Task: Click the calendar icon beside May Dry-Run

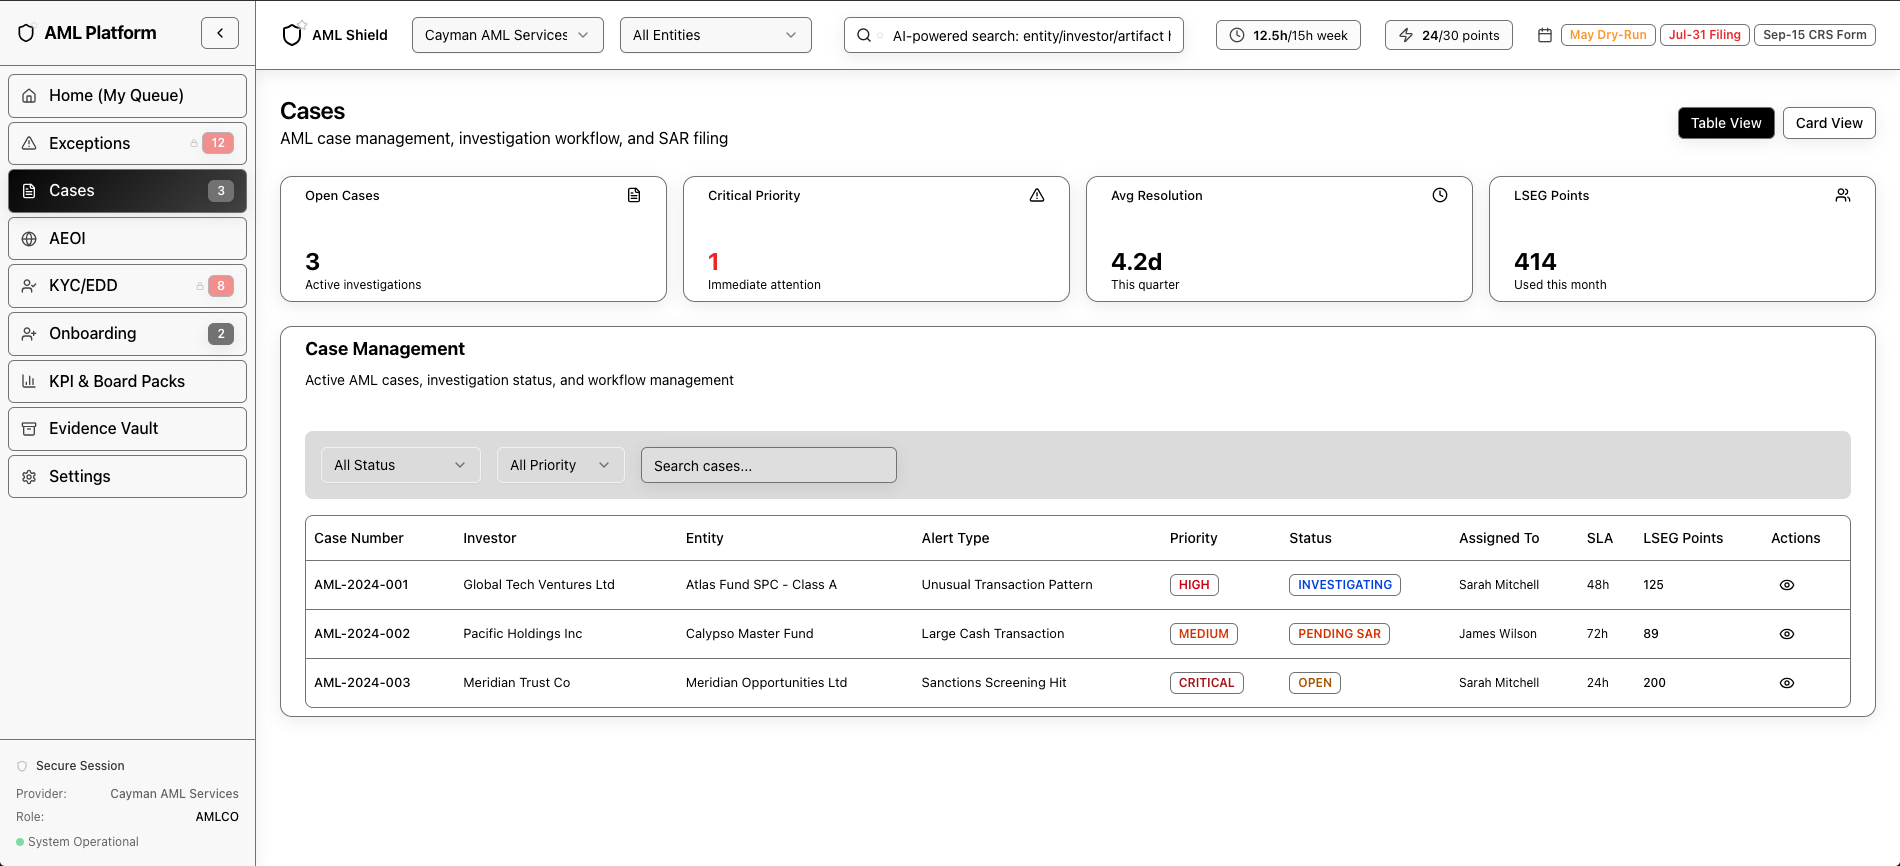Action: coord(1545,35)
